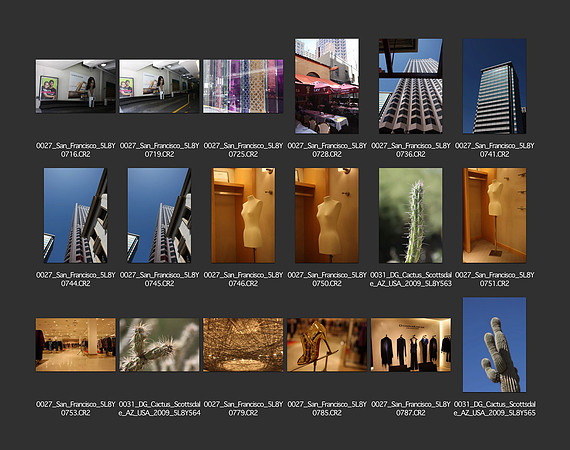Click filename text ending 0736.CR2
Viewport: 570px width, 450px height.
pos(410,150)
